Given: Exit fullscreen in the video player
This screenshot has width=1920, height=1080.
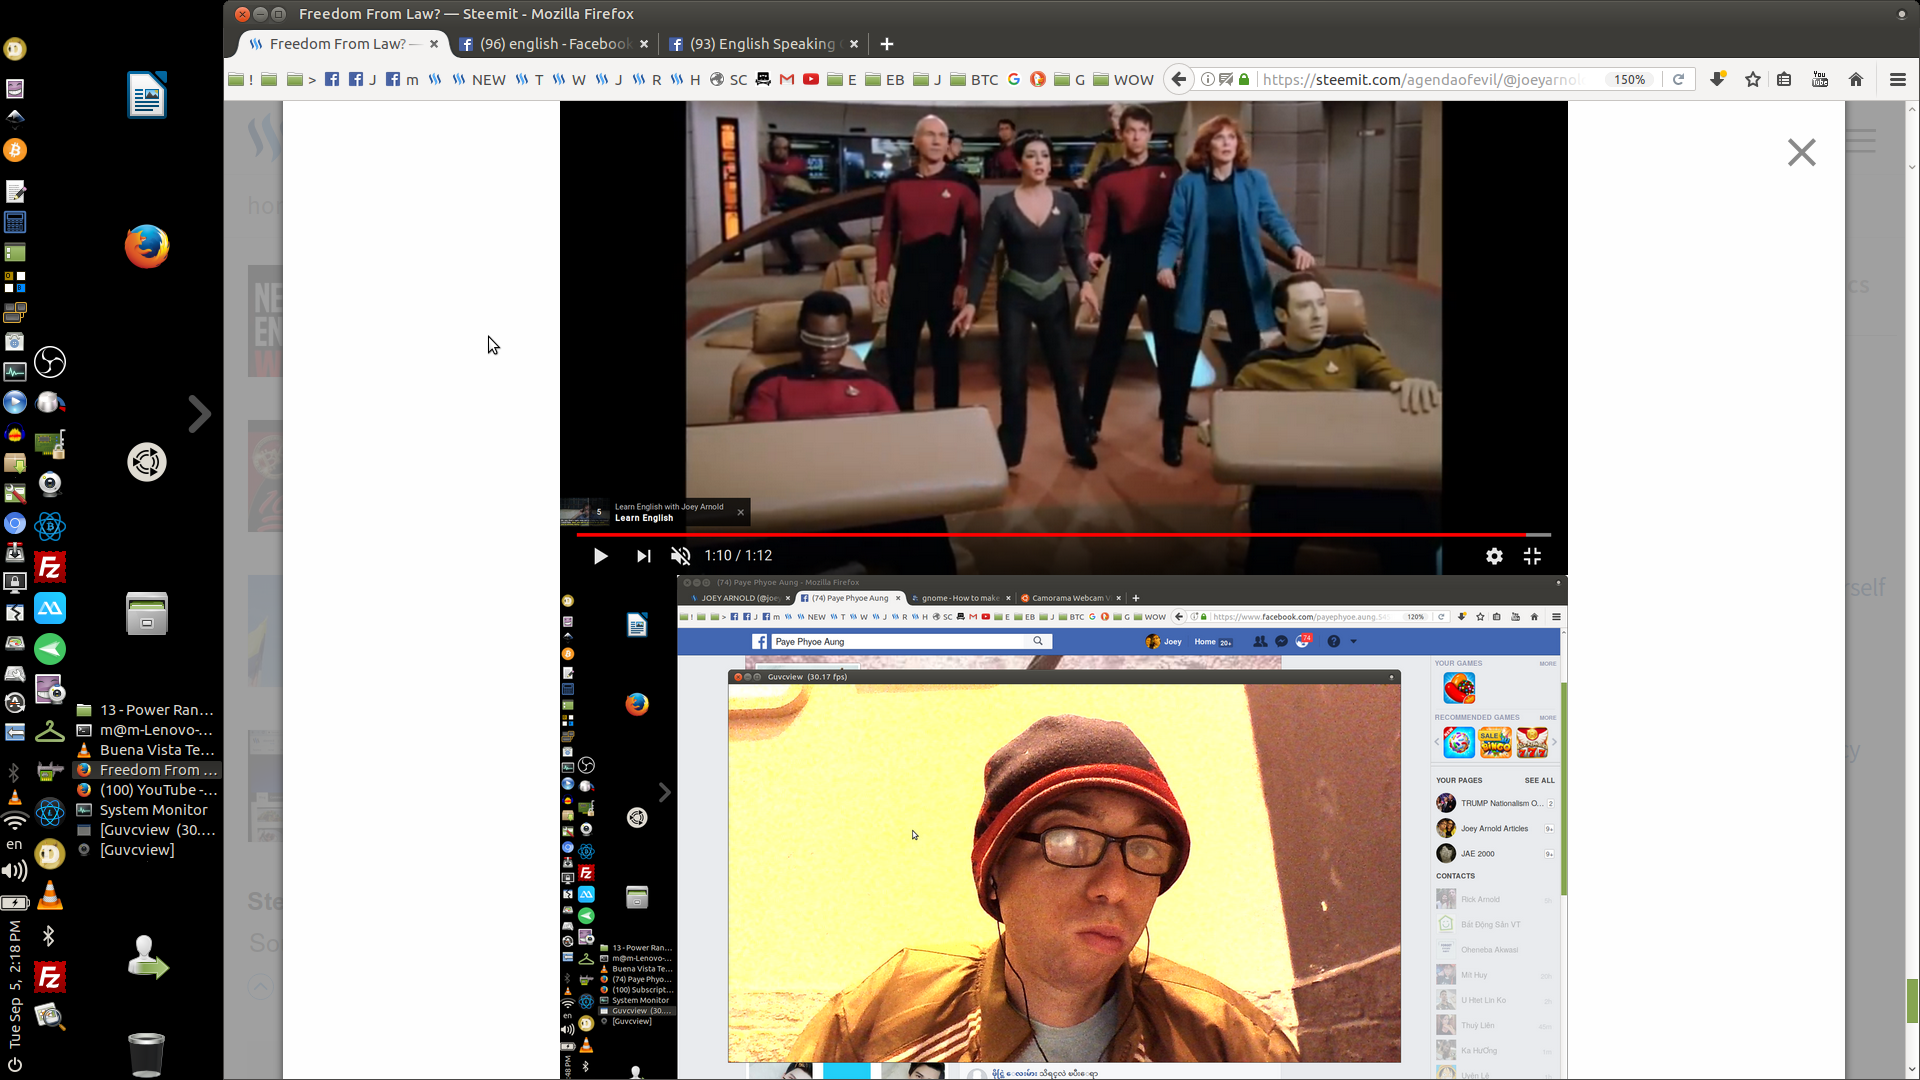Looking at the screenshot, I should (1532, 556).
